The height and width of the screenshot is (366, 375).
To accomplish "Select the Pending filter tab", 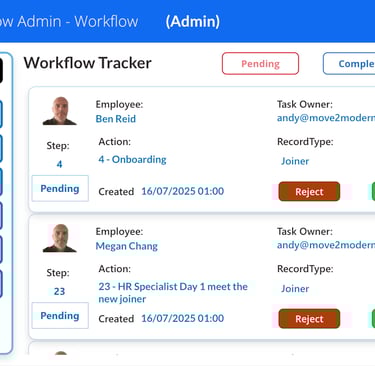I will click(260, 63).
